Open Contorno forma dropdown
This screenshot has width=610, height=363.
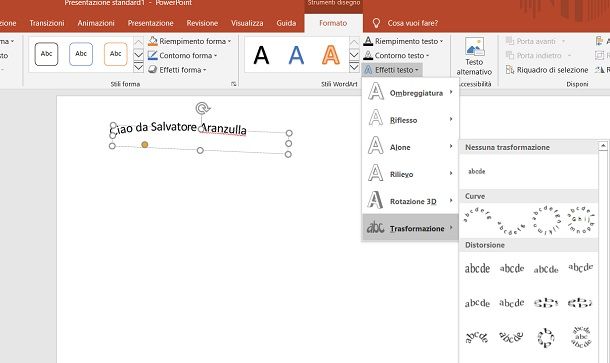tap(182, 56)
